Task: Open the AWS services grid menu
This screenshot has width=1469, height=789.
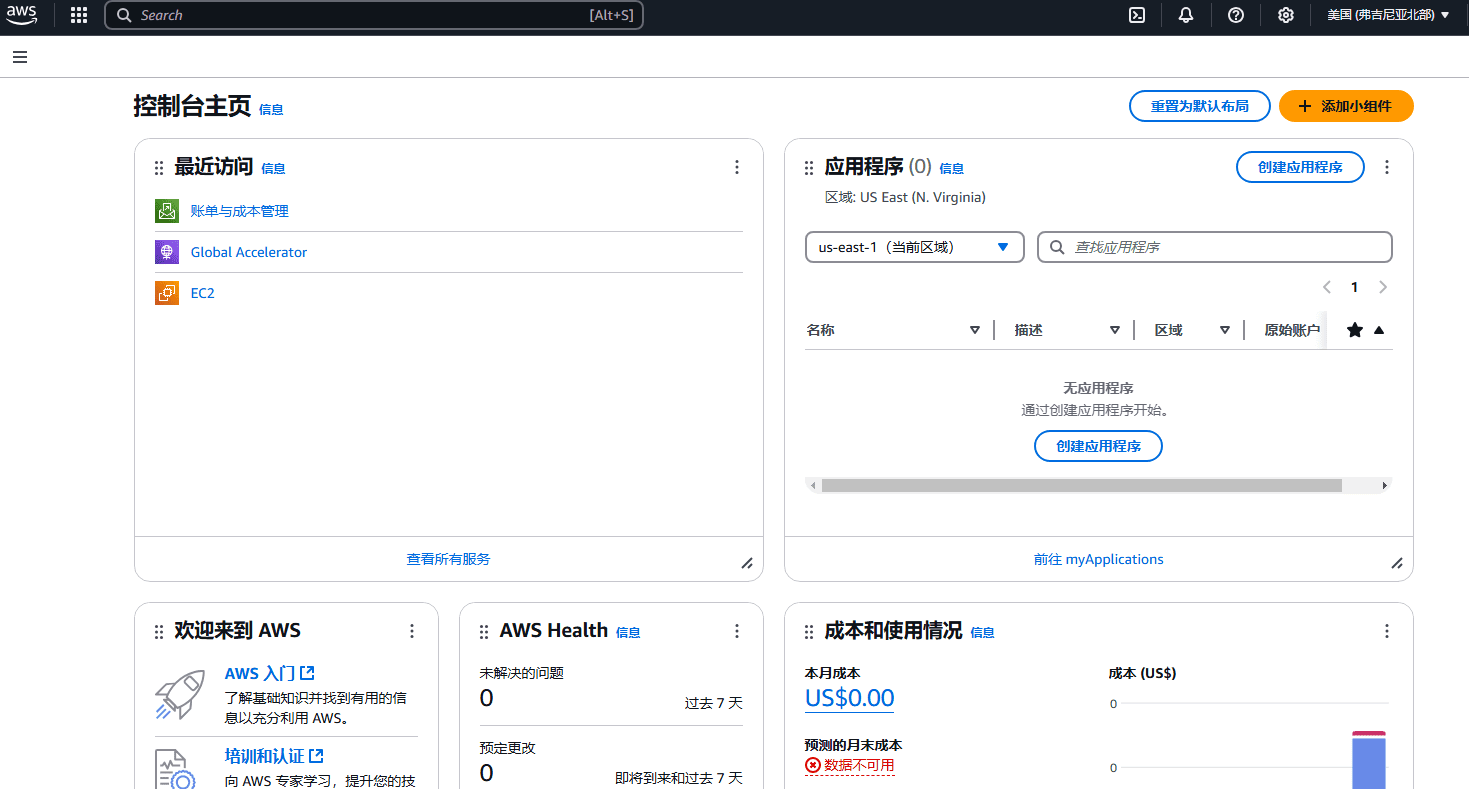Action: 78,15
